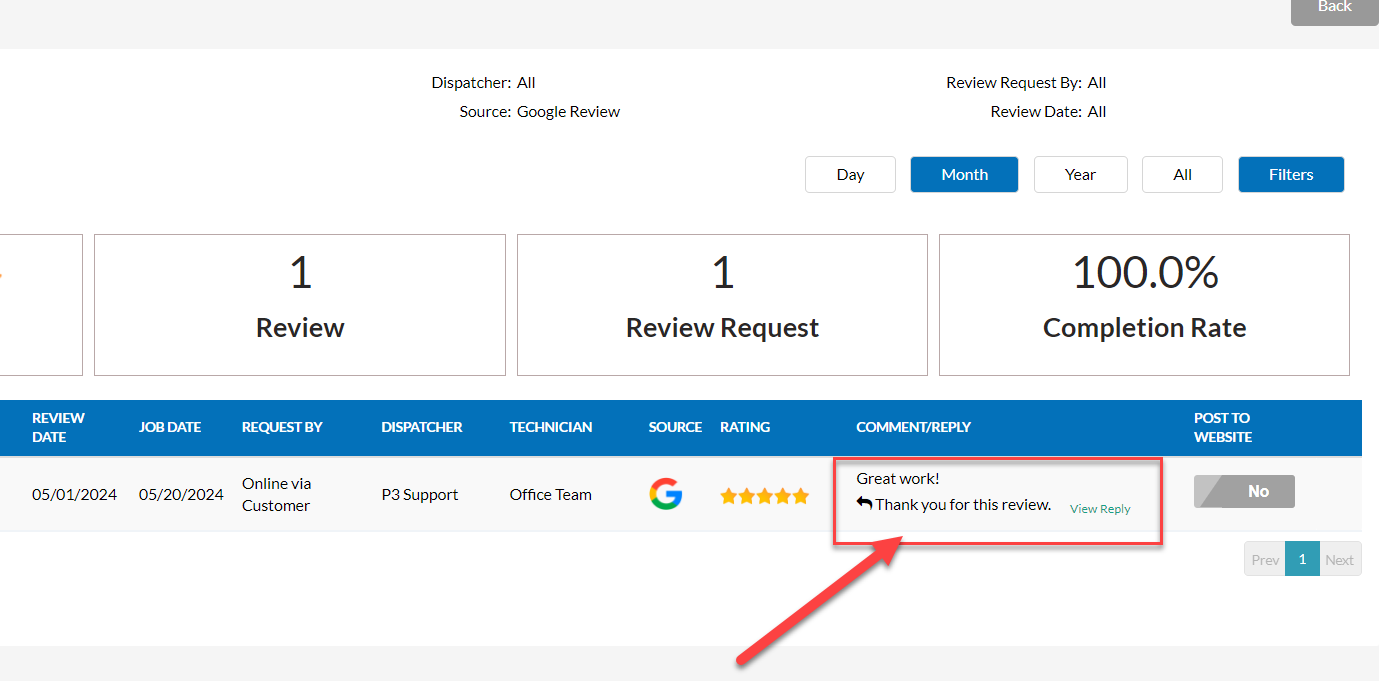Sort by Rating column header
1379x681 pixels.
tap(745, 427)
